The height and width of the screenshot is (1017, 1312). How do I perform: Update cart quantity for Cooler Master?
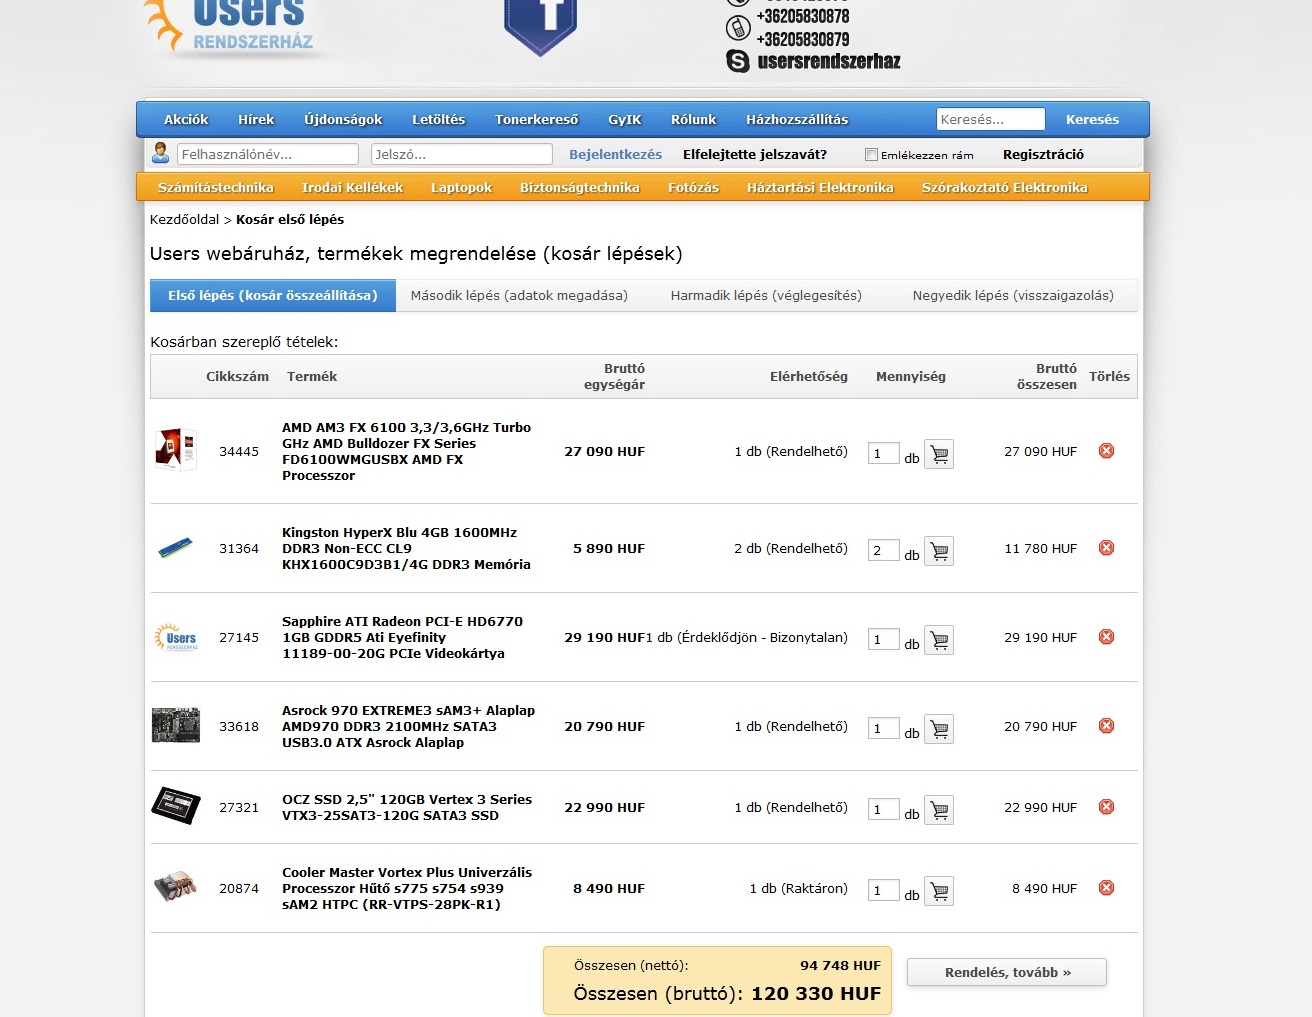(x=939, y=892)
